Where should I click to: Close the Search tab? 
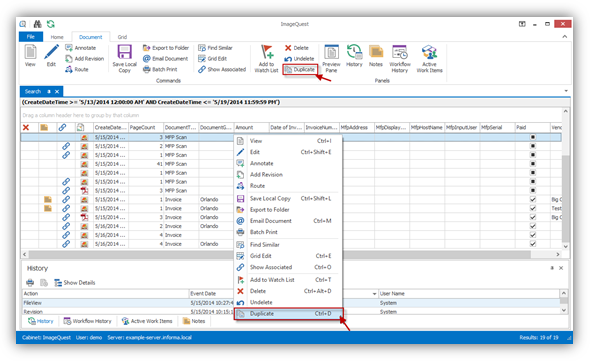pos(57,91)
